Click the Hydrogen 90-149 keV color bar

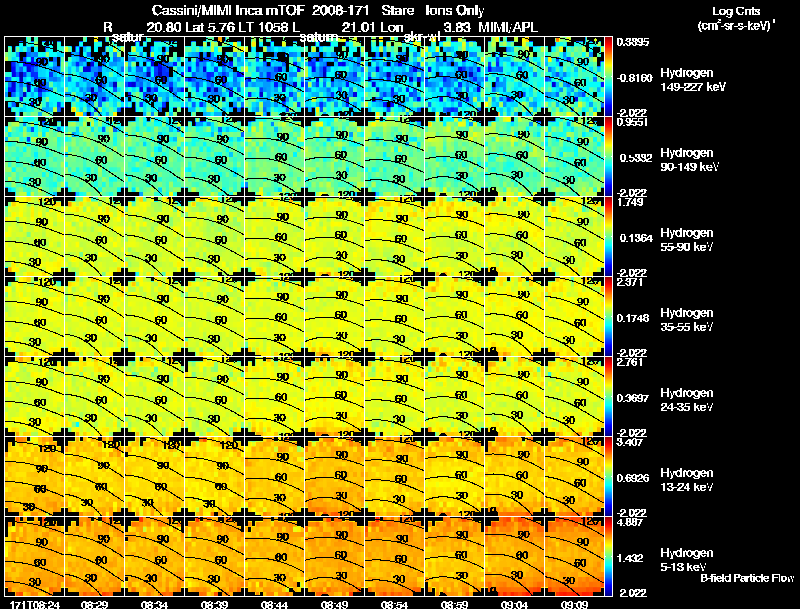pos(608,157)
